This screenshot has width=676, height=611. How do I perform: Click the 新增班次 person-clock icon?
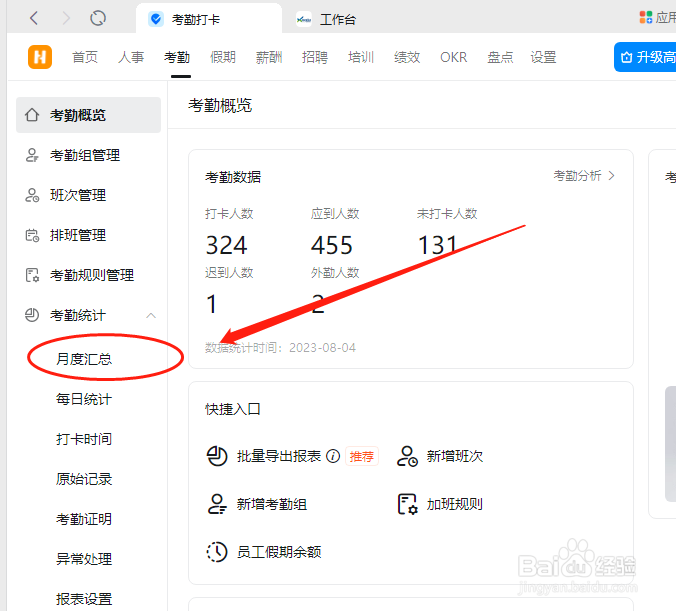pyautogui.click(x=407, y=456)
